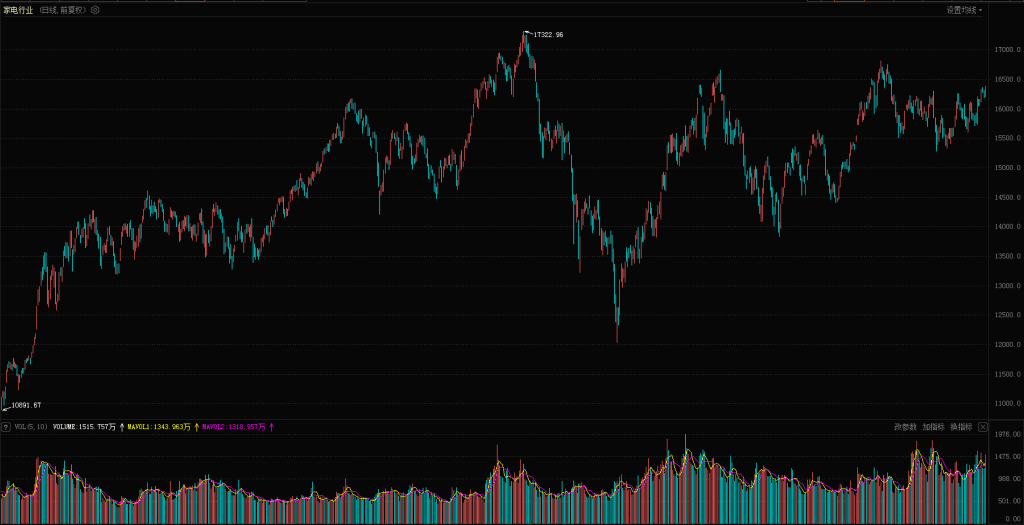Toggle the magenta MAVOL2 moving average line
This screenshot has height=525, width=1024.
(x=234, y=427)
